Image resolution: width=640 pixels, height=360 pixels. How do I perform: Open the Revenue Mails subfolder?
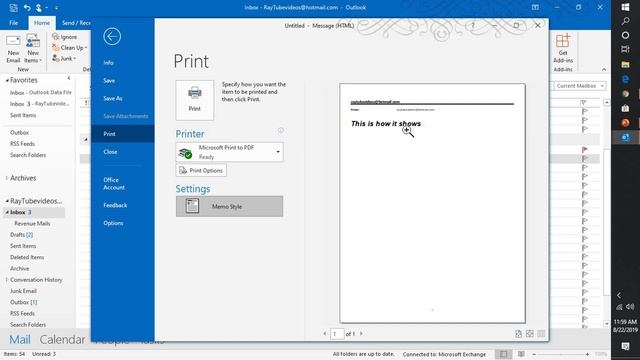tap(32, 224)
